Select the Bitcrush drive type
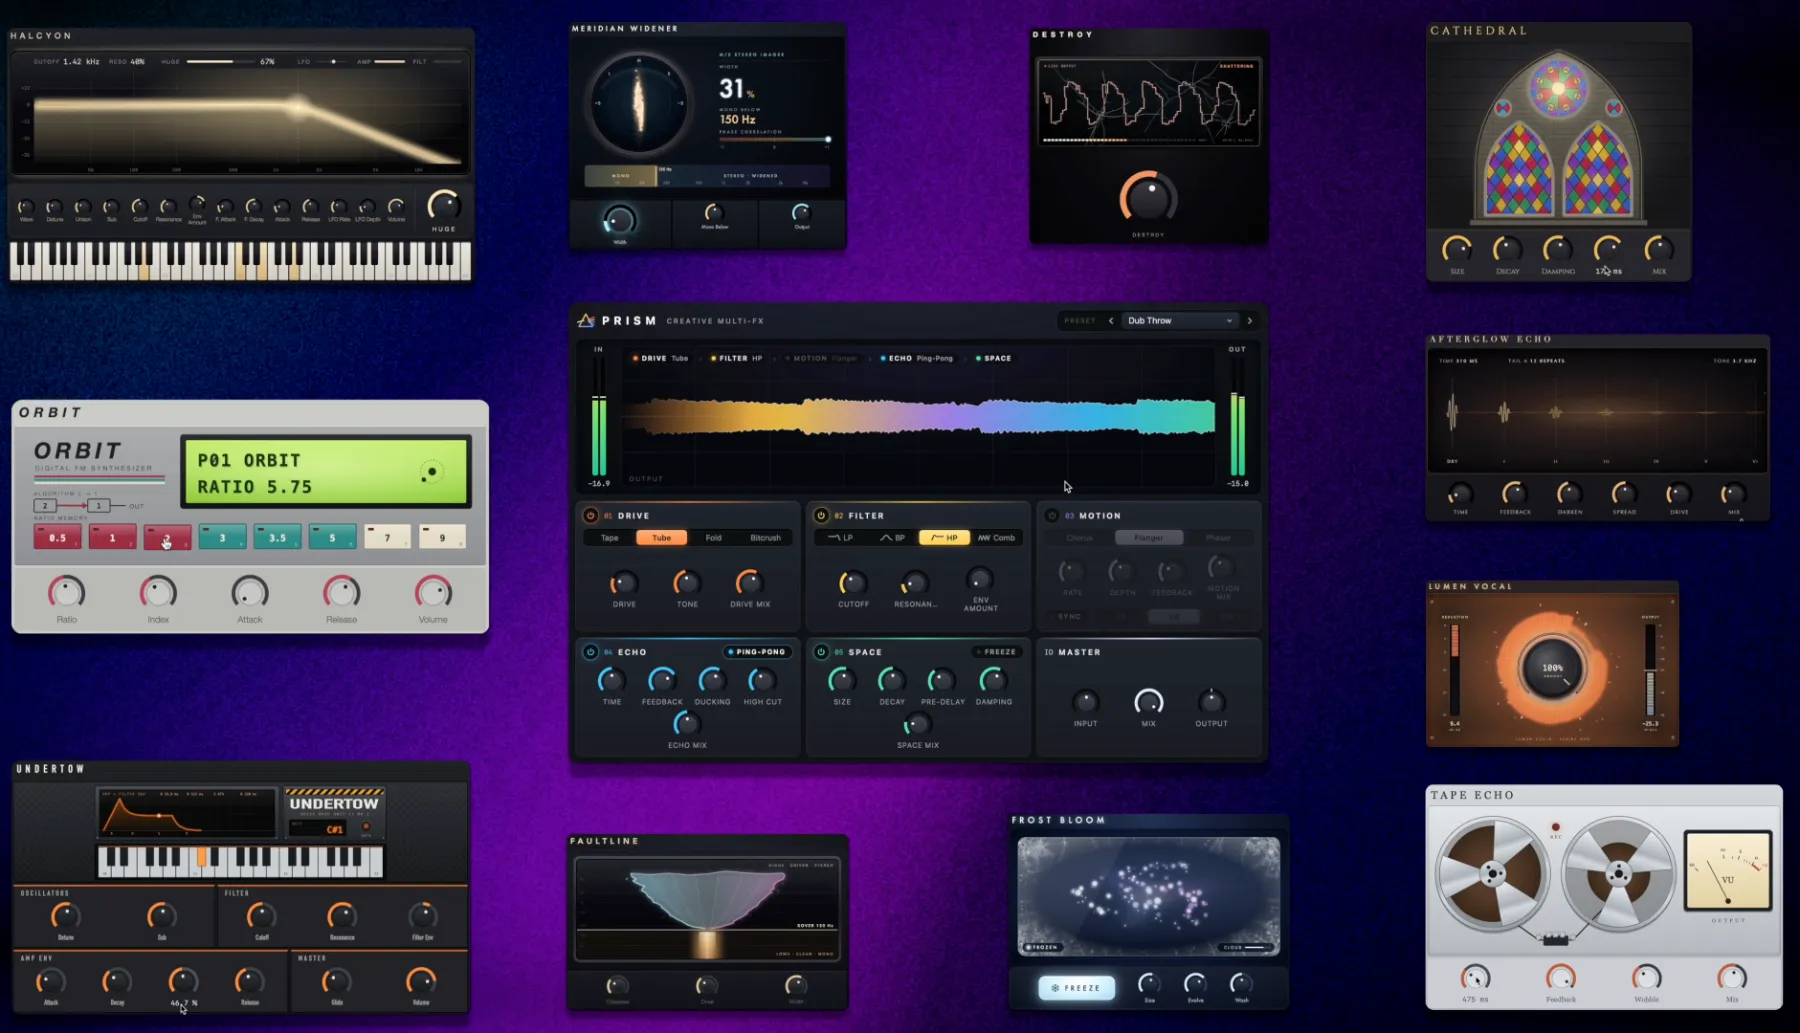 [x=766, y=538]
